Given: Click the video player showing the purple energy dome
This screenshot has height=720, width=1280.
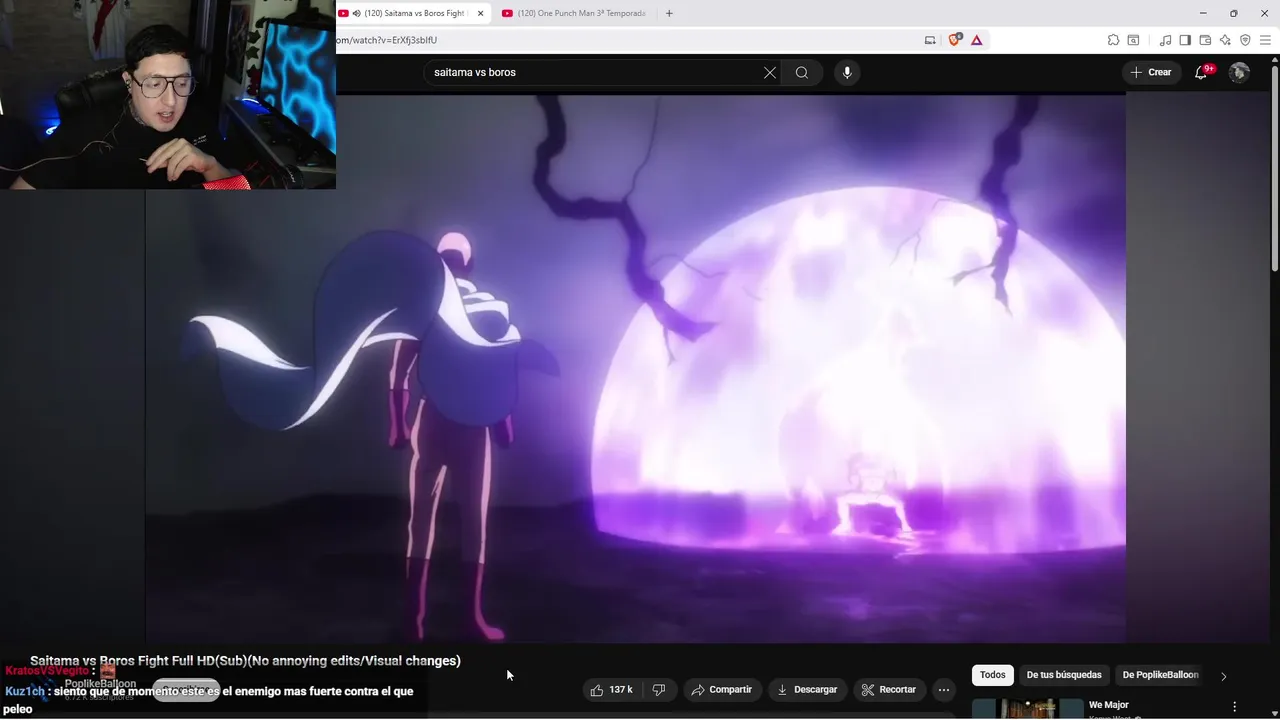Looking at the screenshot, I should 635,368.
